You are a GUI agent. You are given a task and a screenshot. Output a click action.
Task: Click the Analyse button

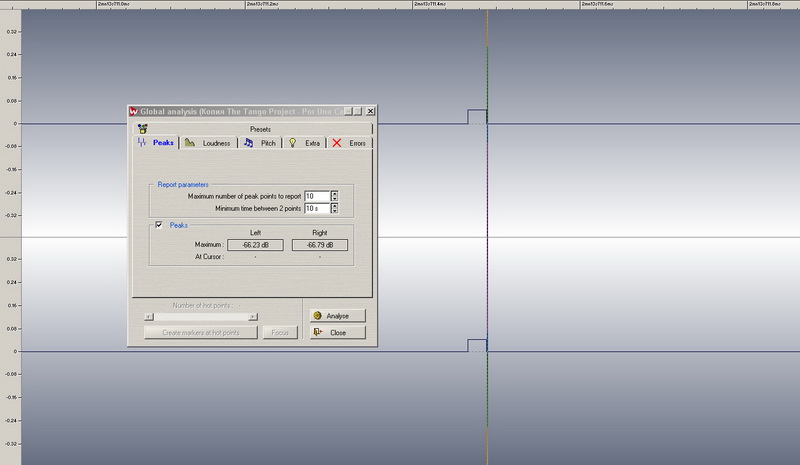coord(337,316)
